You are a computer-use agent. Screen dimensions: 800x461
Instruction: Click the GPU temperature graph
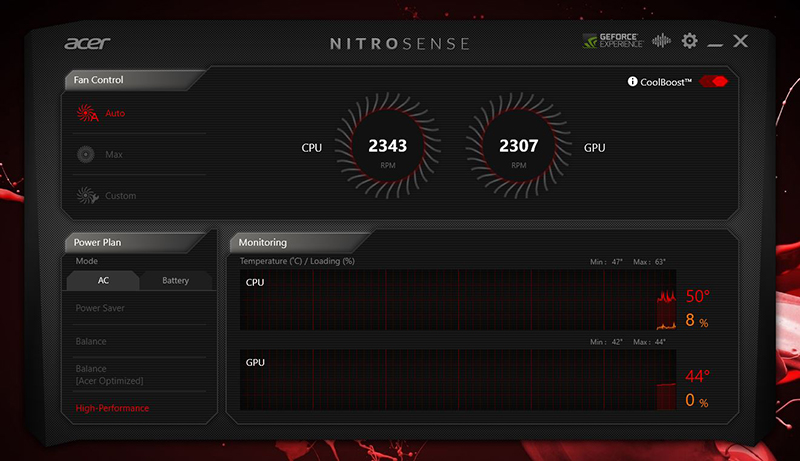pyautogui.click(x=458, y=380)
